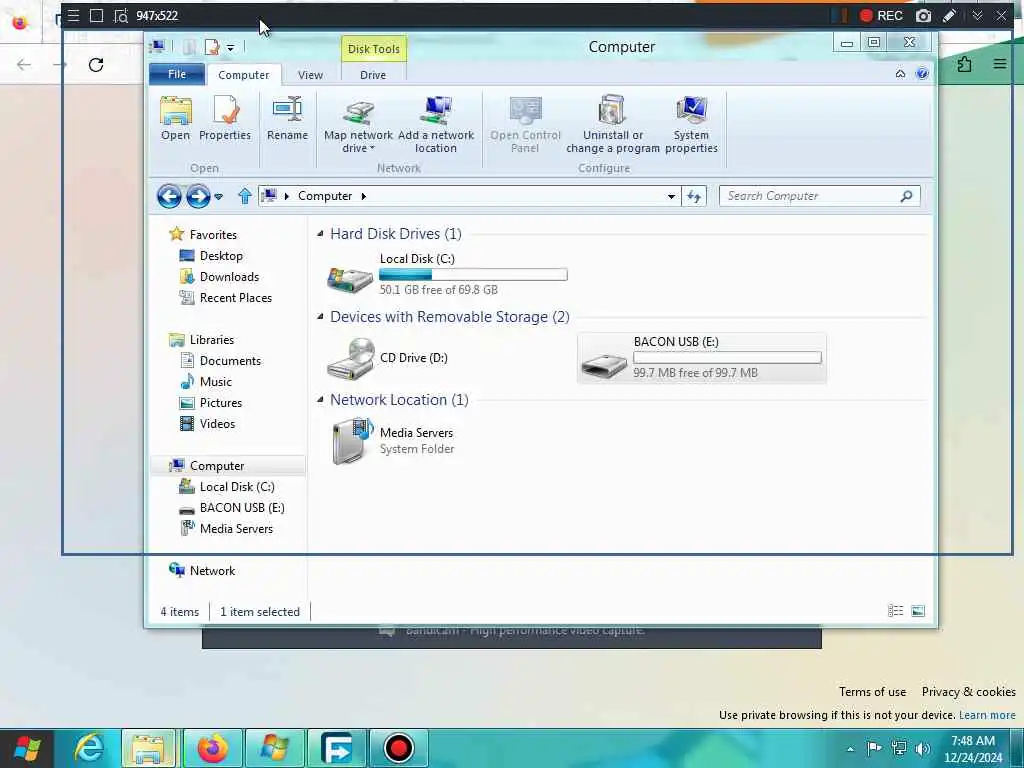Select Recent Places in Favorites
This screenshot has width=1024, height=768.
(236, 298)
